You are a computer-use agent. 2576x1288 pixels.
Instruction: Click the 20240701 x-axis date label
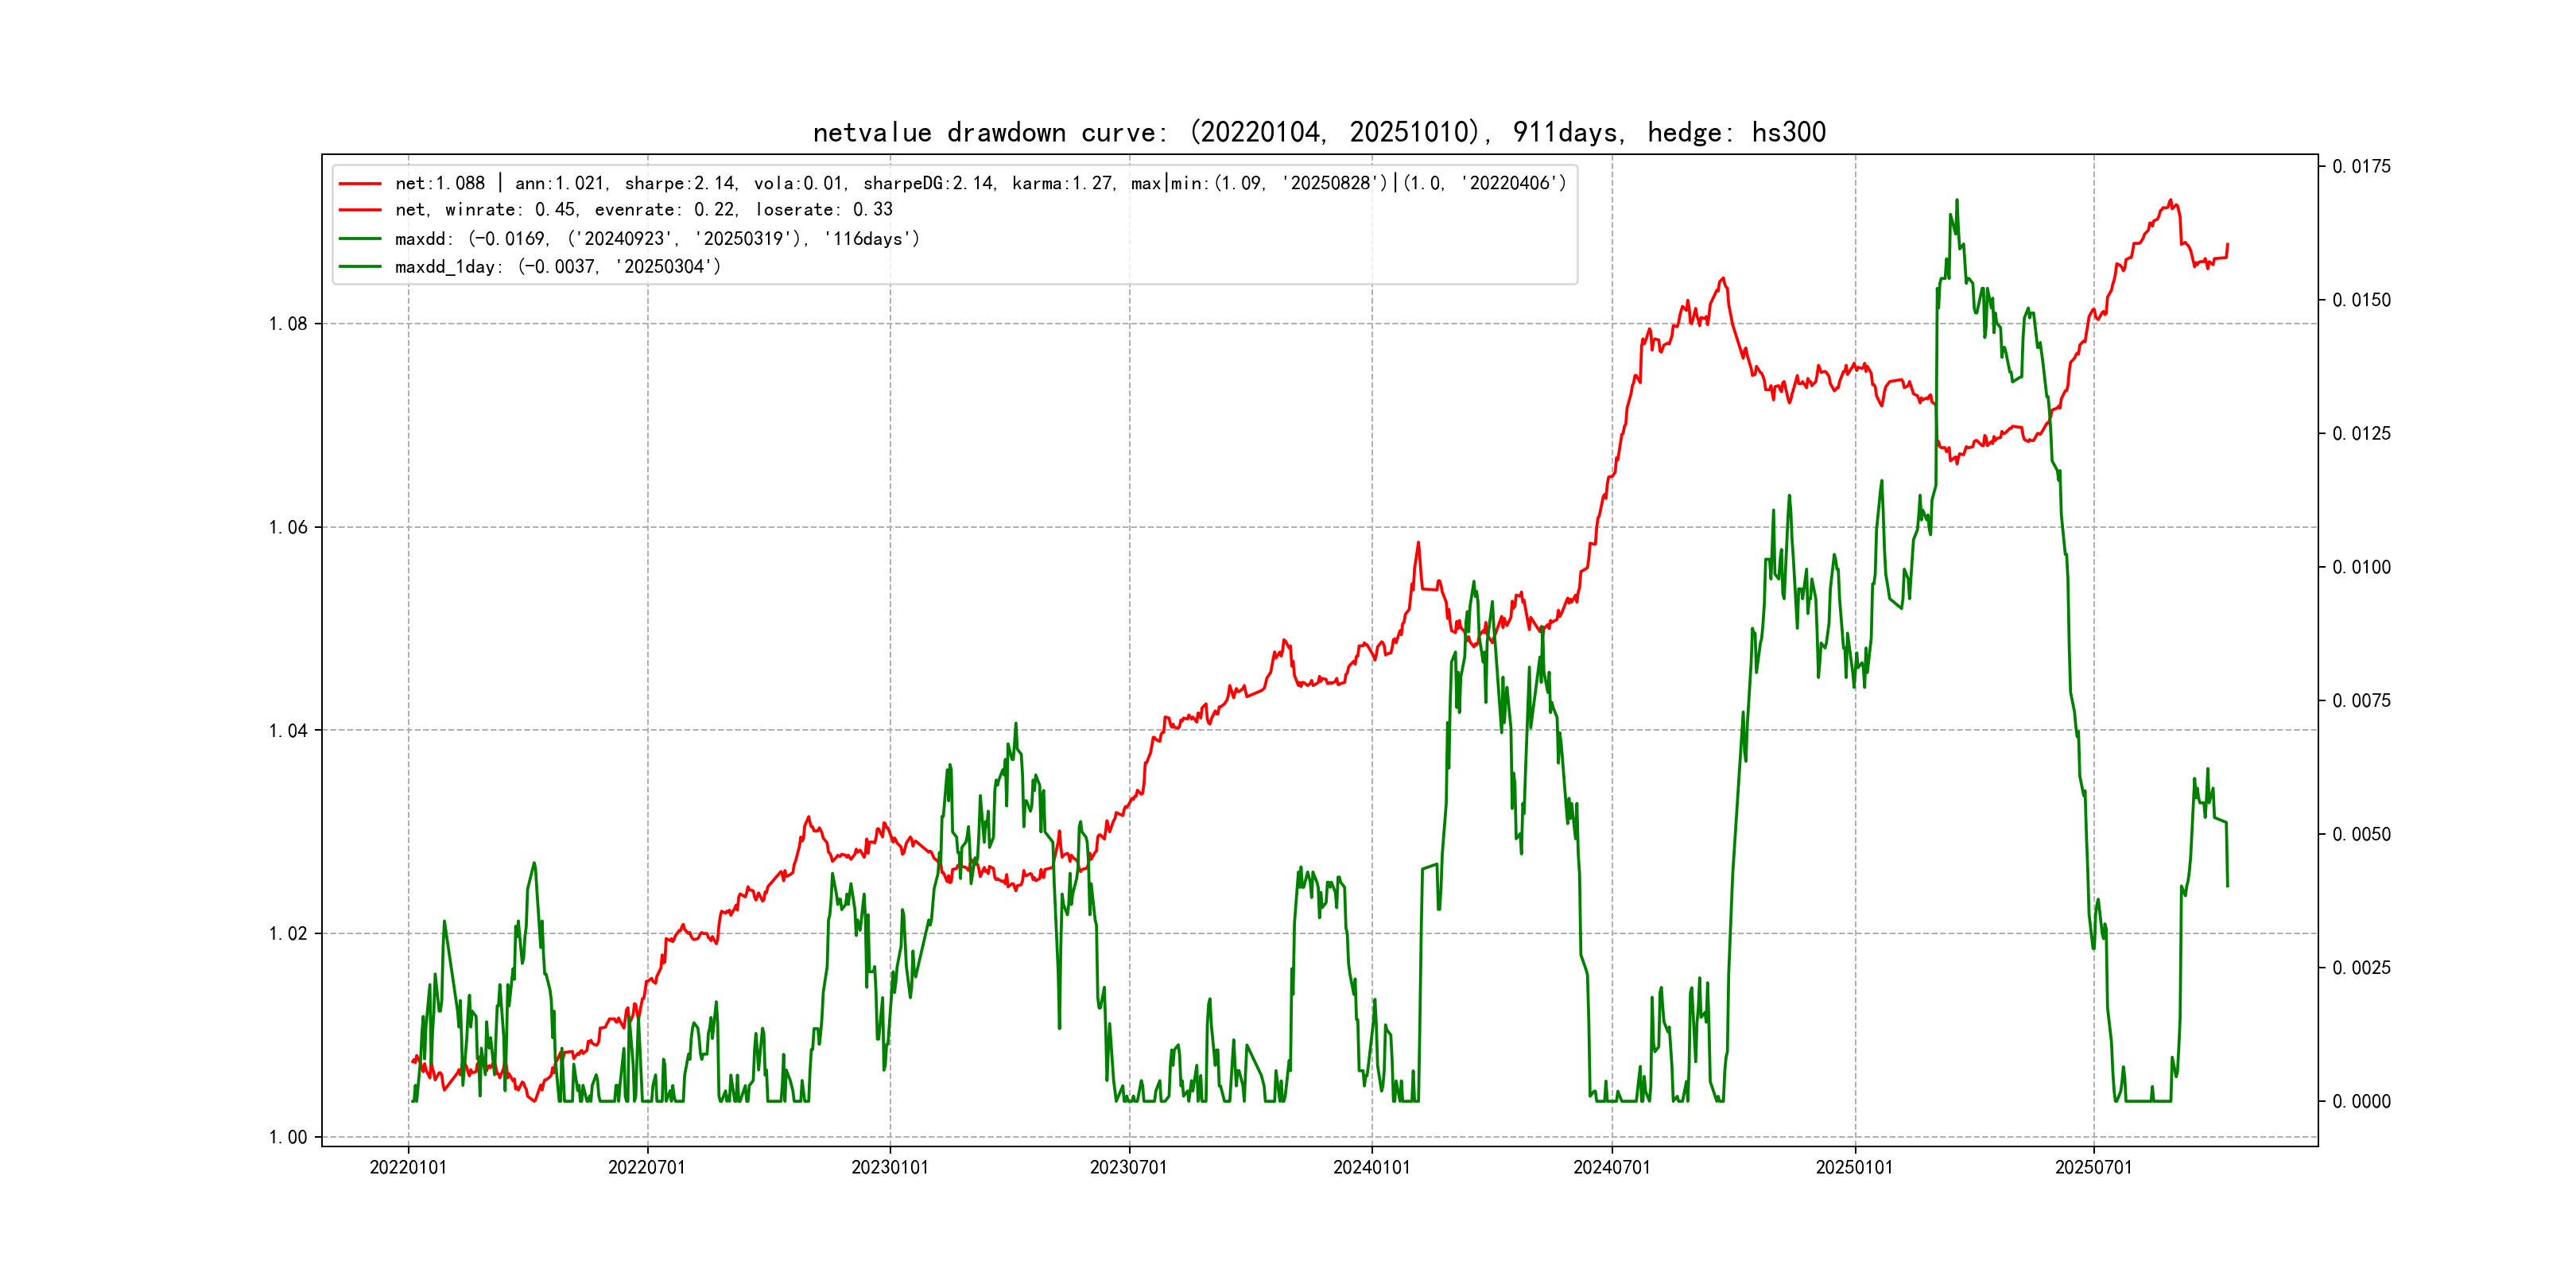pos(1611,1167)
